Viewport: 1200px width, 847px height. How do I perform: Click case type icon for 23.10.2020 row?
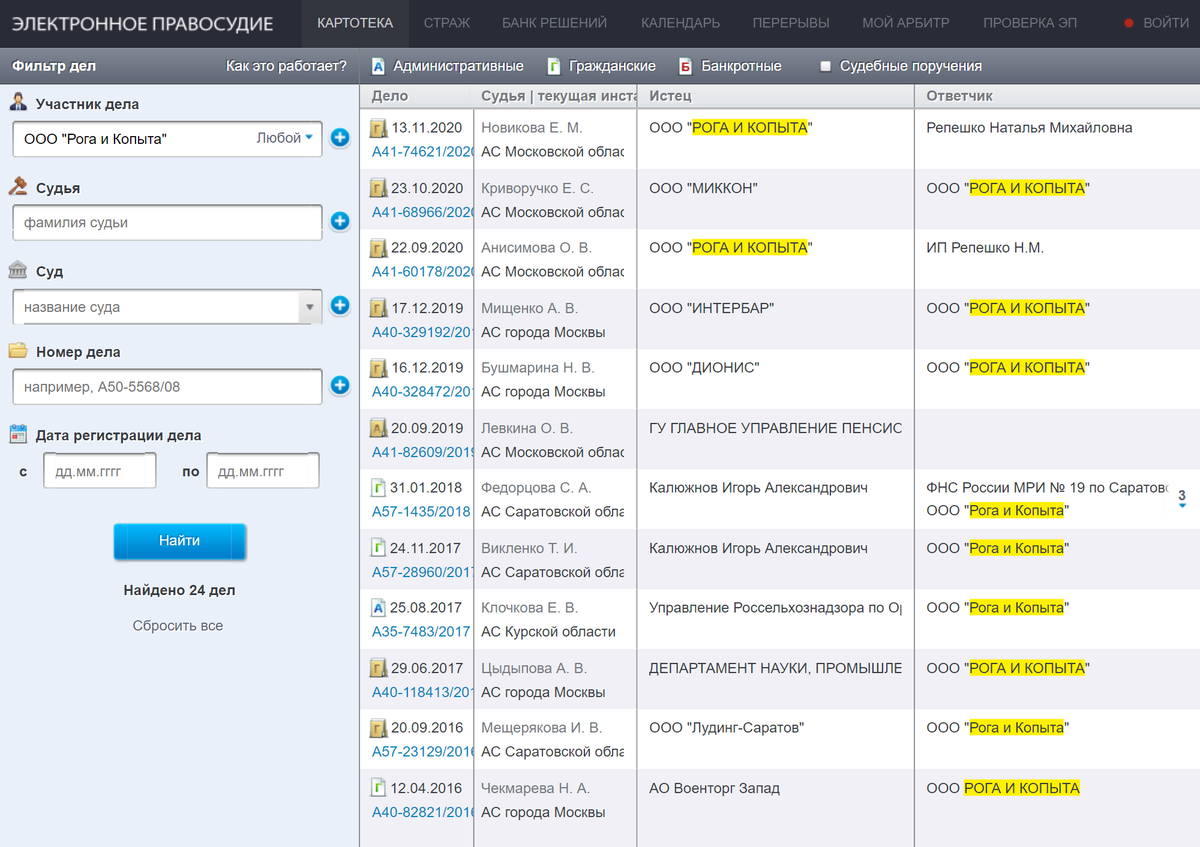tap(379, 188)
